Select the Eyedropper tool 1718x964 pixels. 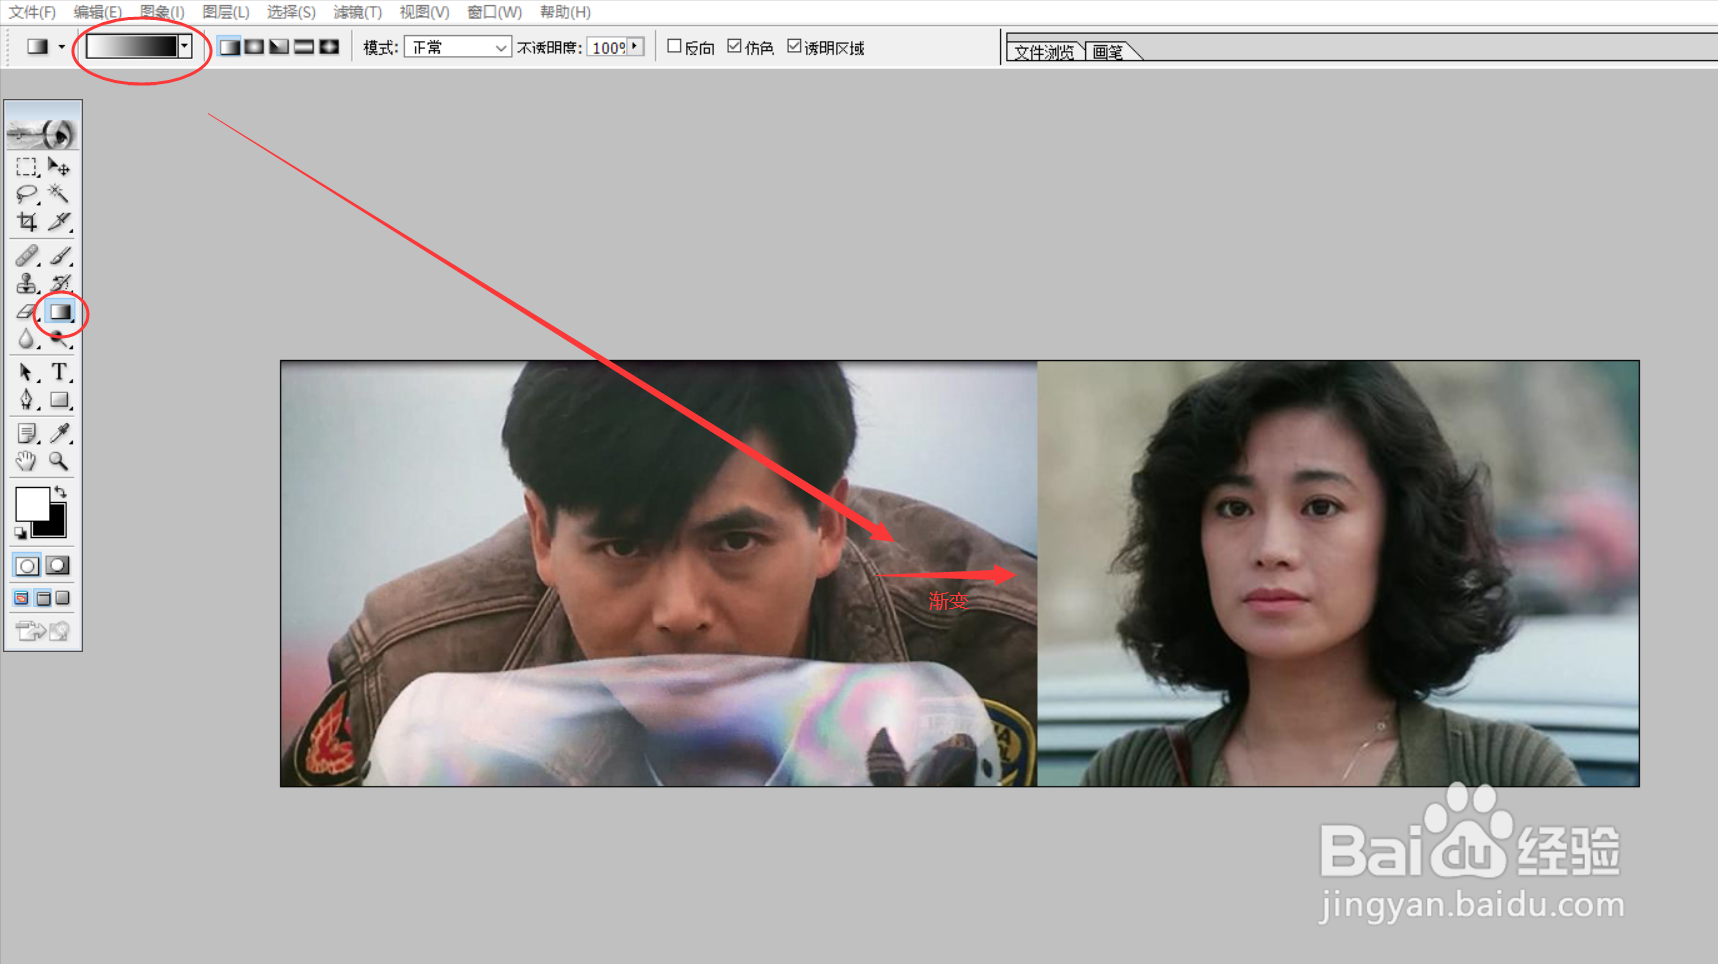(59, 433)
